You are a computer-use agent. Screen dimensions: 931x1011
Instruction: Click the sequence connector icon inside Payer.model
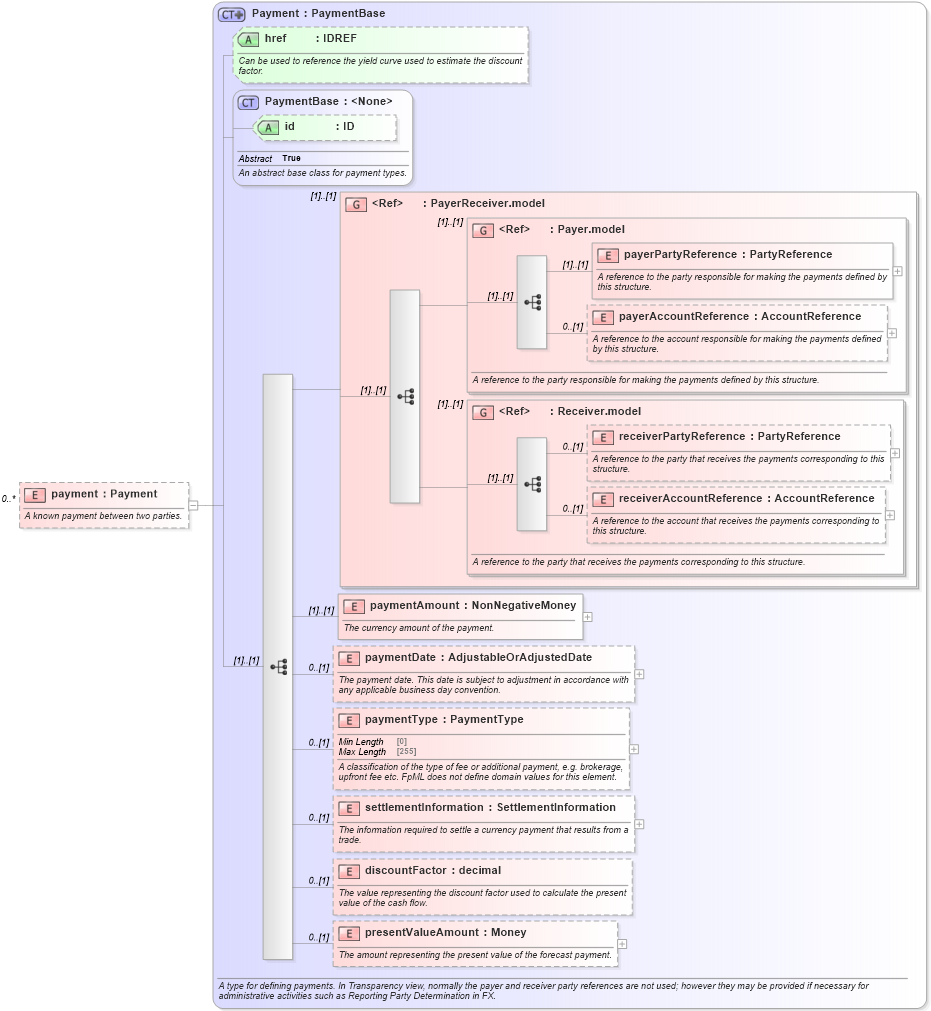[x=535, y=300]
